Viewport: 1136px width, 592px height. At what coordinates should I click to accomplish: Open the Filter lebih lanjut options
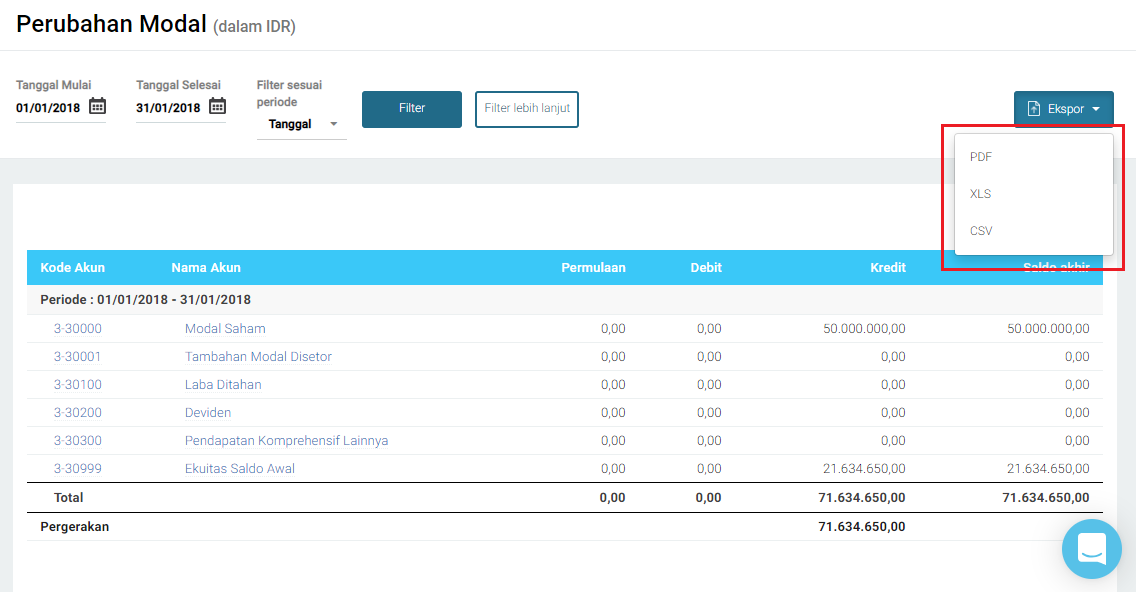(x=527, y=109)
